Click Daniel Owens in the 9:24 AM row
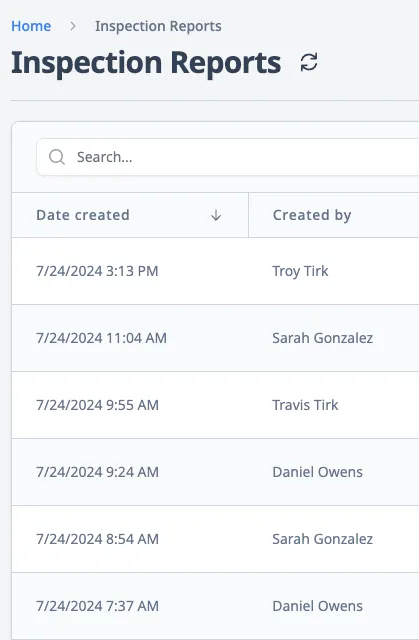Image resolution: width=419 pixels, height=640 pixels. click(x=317, y=472)
